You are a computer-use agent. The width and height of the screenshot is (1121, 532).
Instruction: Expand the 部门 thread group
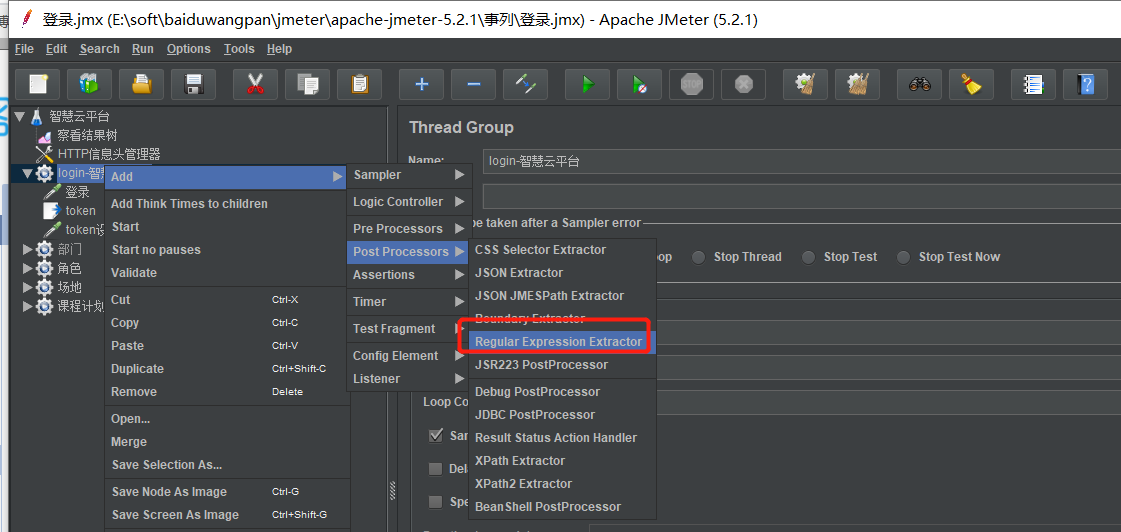pos(28,249)
